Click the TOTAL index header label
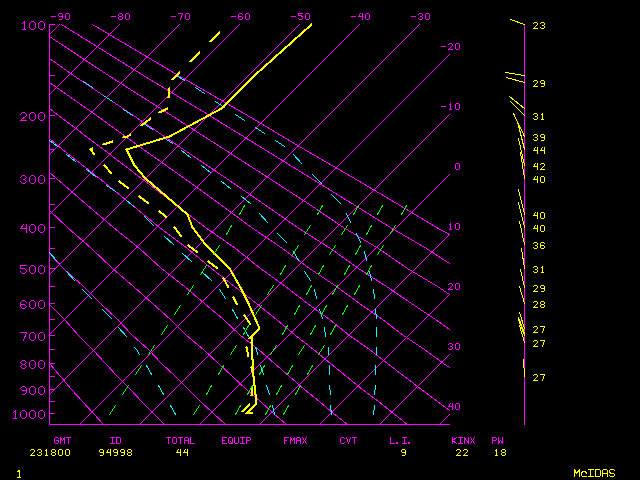The height and width of the screenshot is (480, 640). tap(181, 440)
